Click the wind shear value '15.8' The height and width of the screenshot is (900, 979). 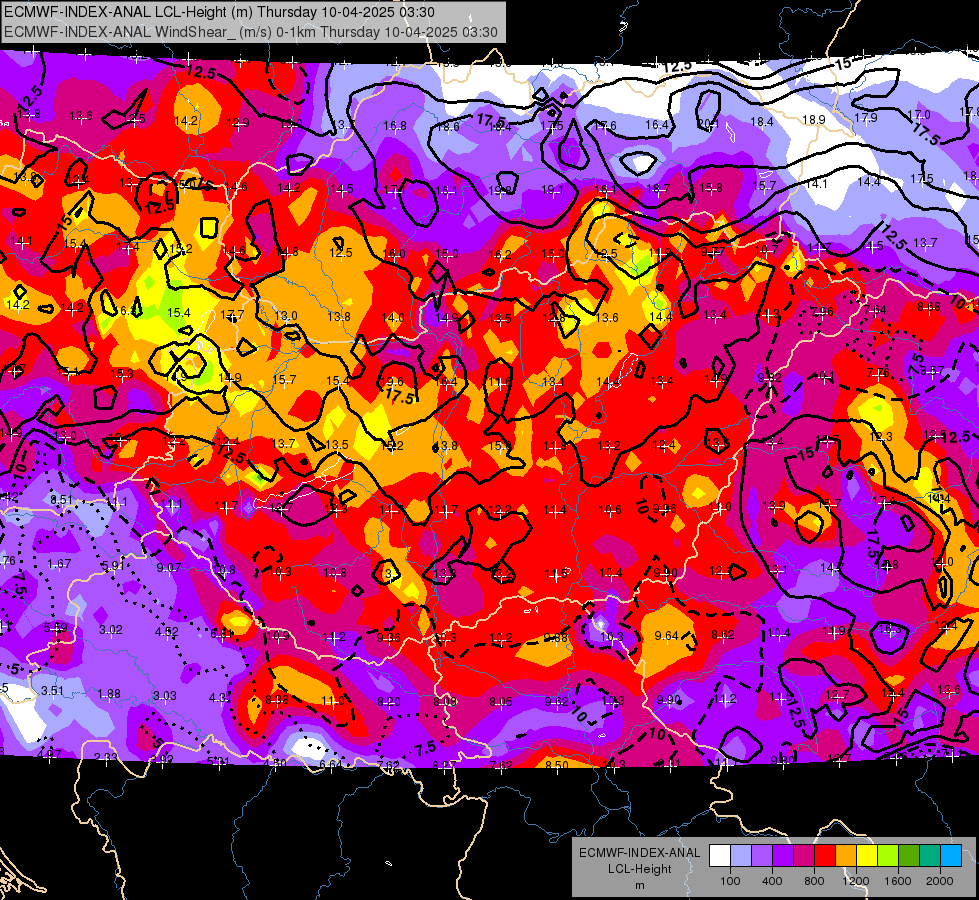click(711, 187)
